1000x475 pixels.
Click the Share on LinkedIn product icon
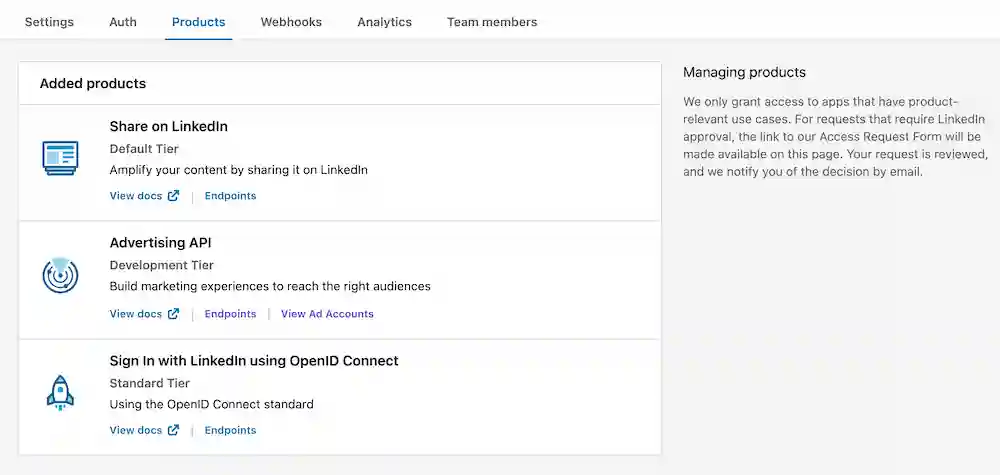[x=61, y=158]
